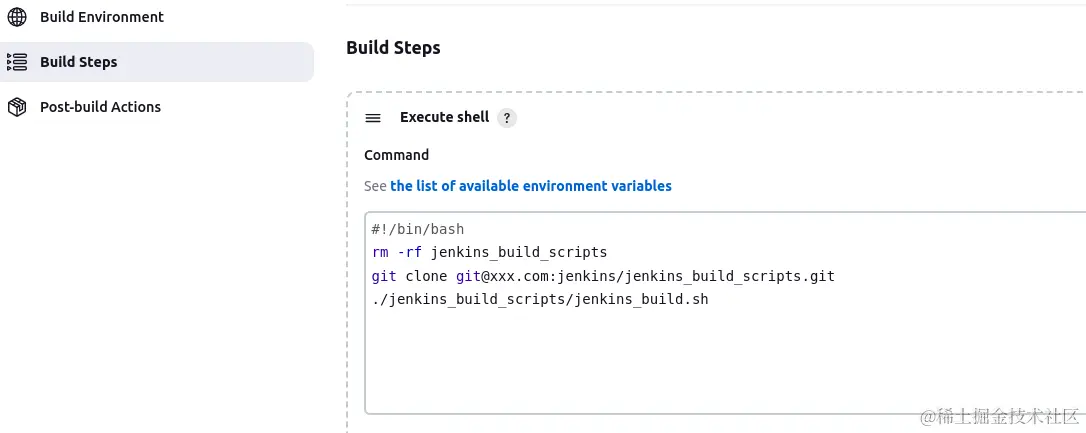Click the 'See' text before the link

[375, 186]
